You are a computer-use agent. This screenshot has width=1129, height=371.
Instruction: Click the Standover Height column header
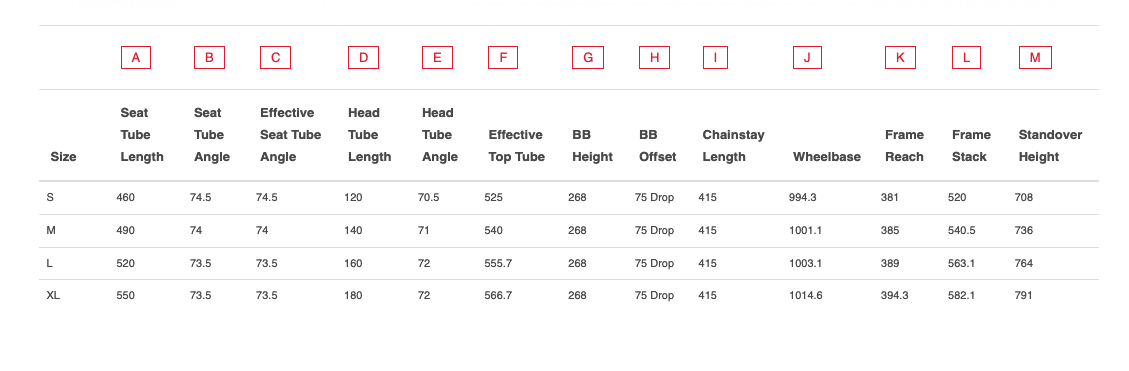click(x=1050, y=146)
